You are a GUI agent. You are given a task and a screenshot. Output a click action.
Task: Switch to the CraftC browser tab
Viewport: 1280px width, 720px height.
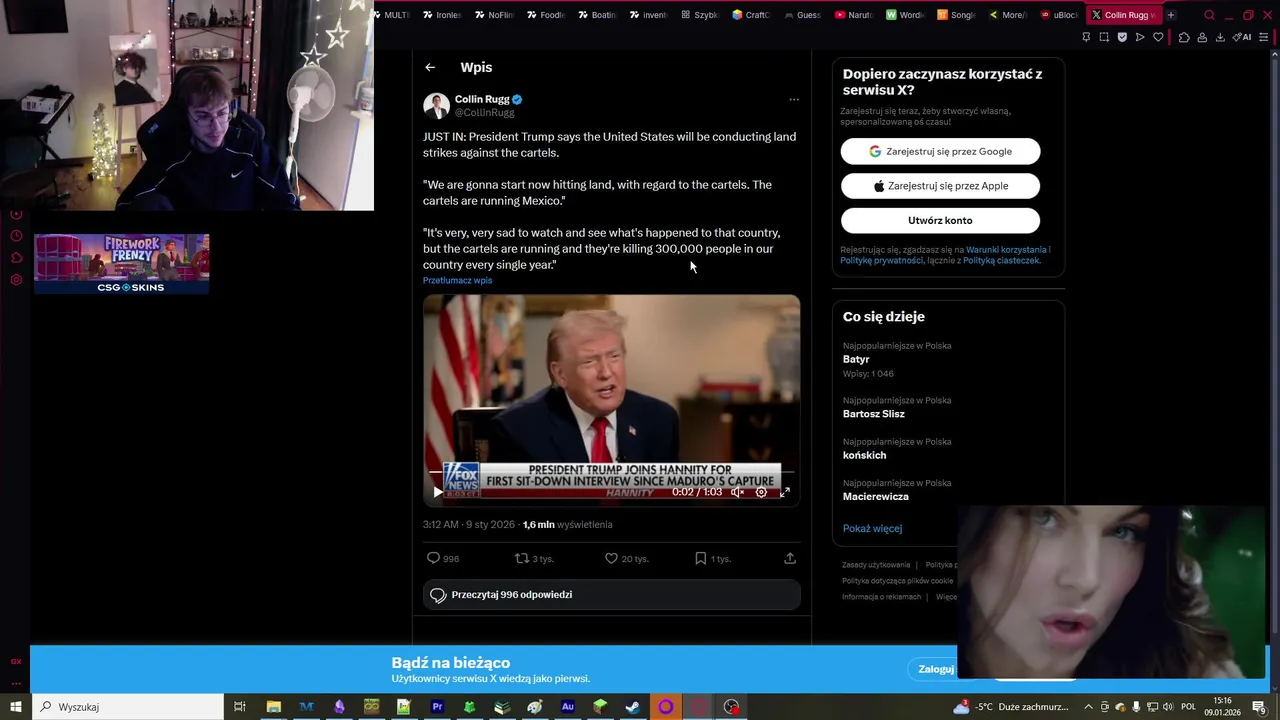pos(750,15)
